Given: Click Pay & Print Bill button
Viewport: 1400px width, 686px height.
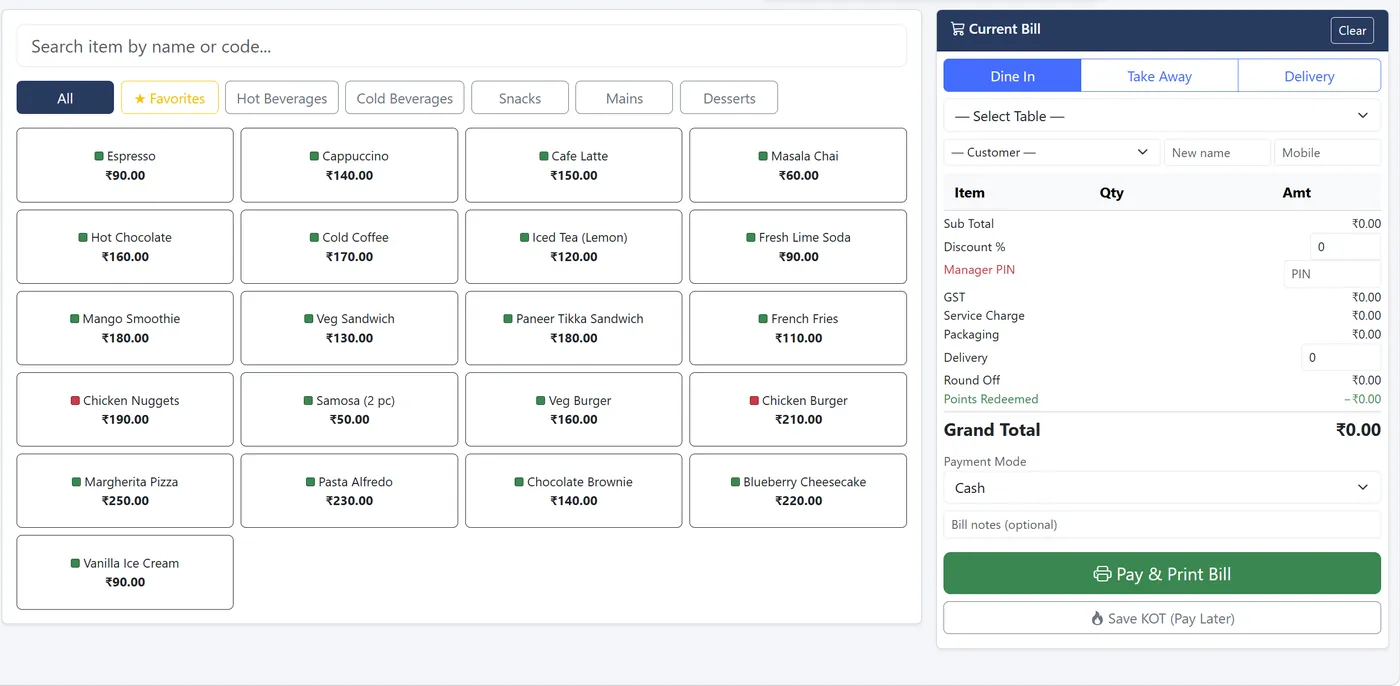Looking at the screenshot, I should coord(1162,574).
